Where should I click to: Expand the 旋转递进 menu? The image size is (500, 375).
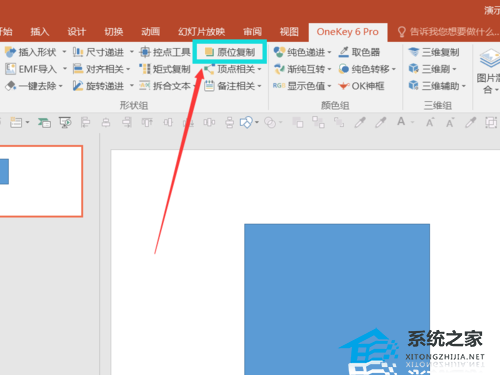pyautogui.click(x=132, y=86)
